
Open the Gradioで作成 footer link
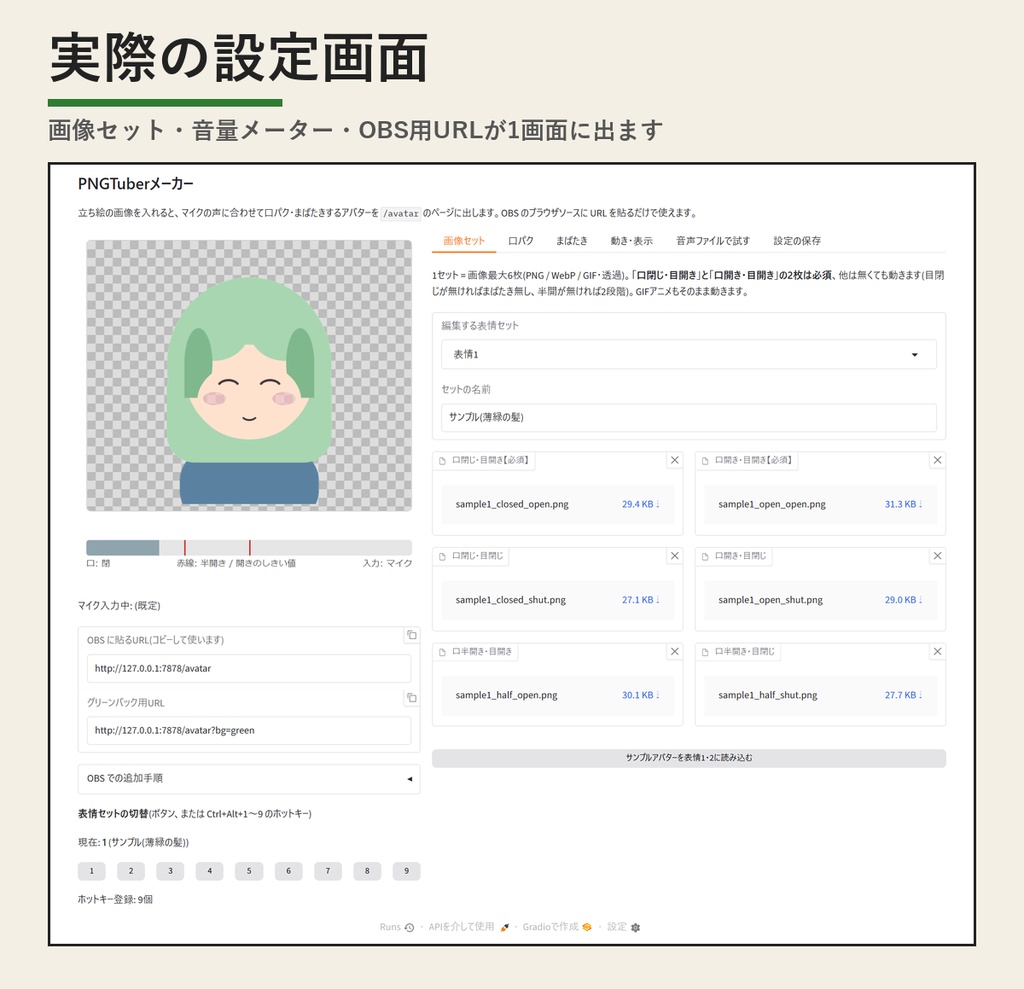pyautogui.click(x=556, y=927)
